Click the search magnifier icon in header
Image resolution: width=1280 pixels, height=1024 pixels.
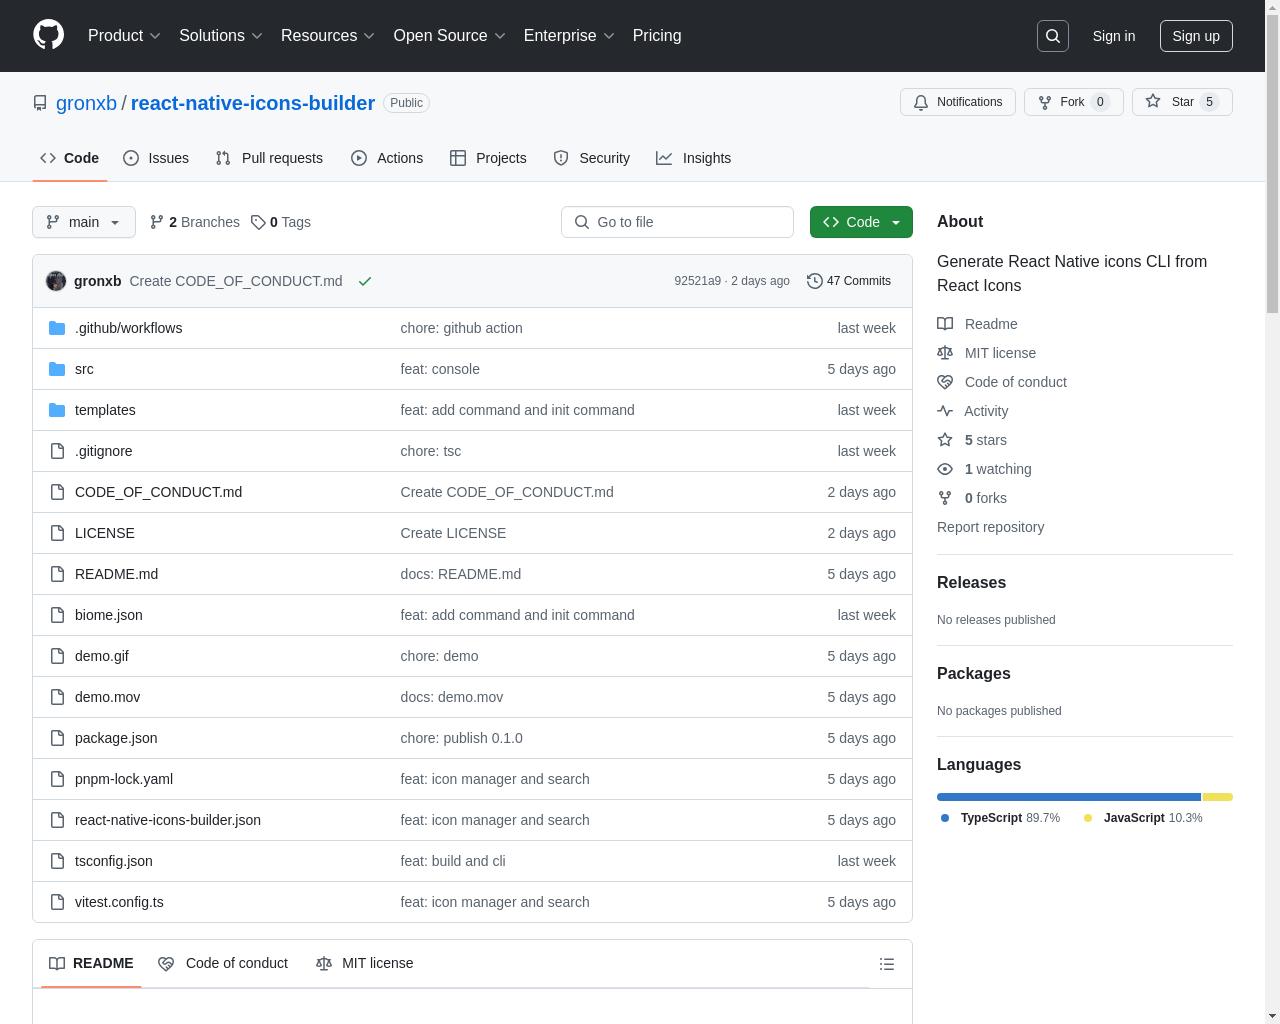click(1053, 36)
